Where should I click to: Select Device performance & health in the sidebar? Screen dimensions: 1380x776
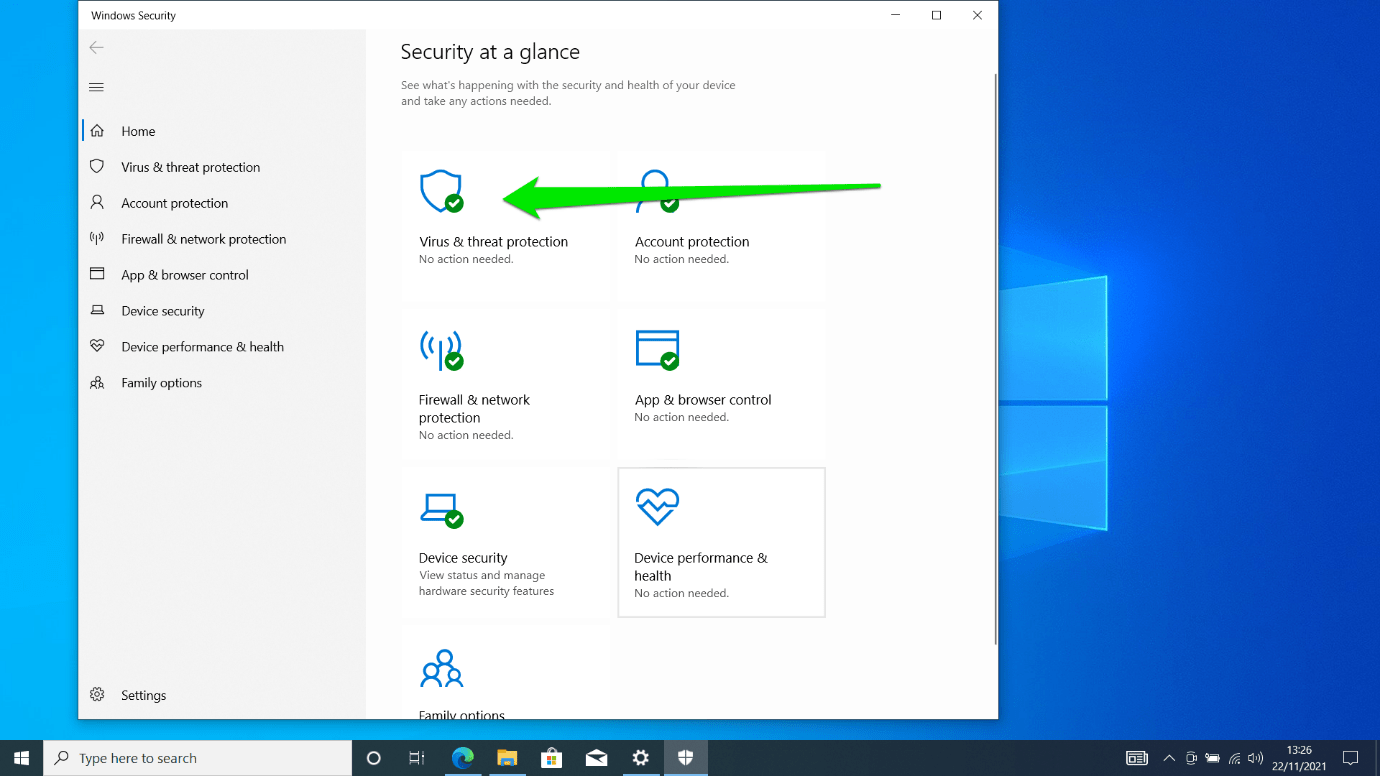200,346
